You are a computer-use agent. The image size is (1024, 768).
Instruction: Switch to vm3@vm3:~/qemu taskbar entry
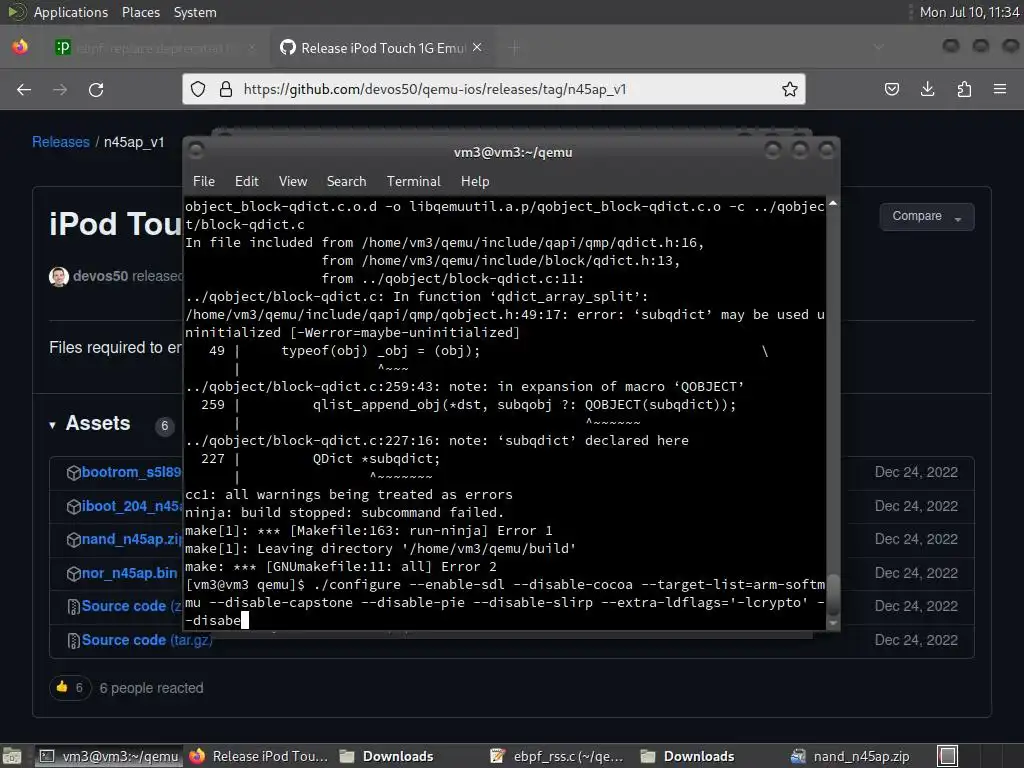click(108, 756)
